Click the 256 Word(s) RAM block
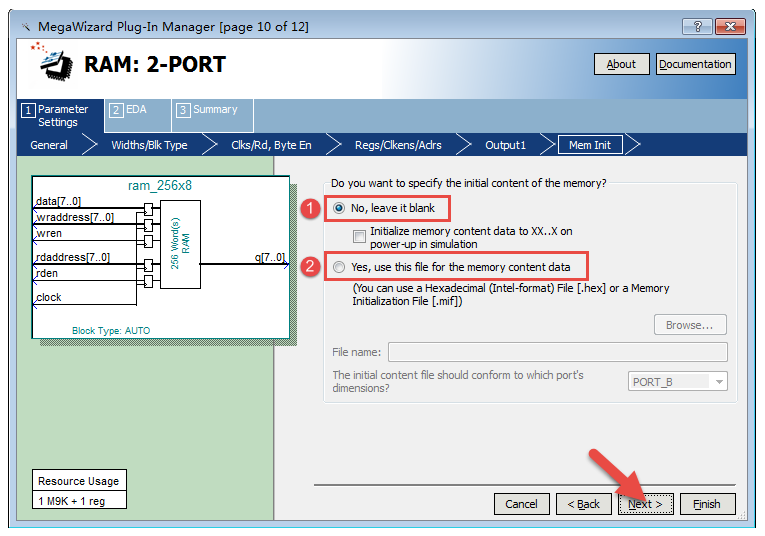The image size is (765, 536). pyautogui.click(x=180, y=244)
